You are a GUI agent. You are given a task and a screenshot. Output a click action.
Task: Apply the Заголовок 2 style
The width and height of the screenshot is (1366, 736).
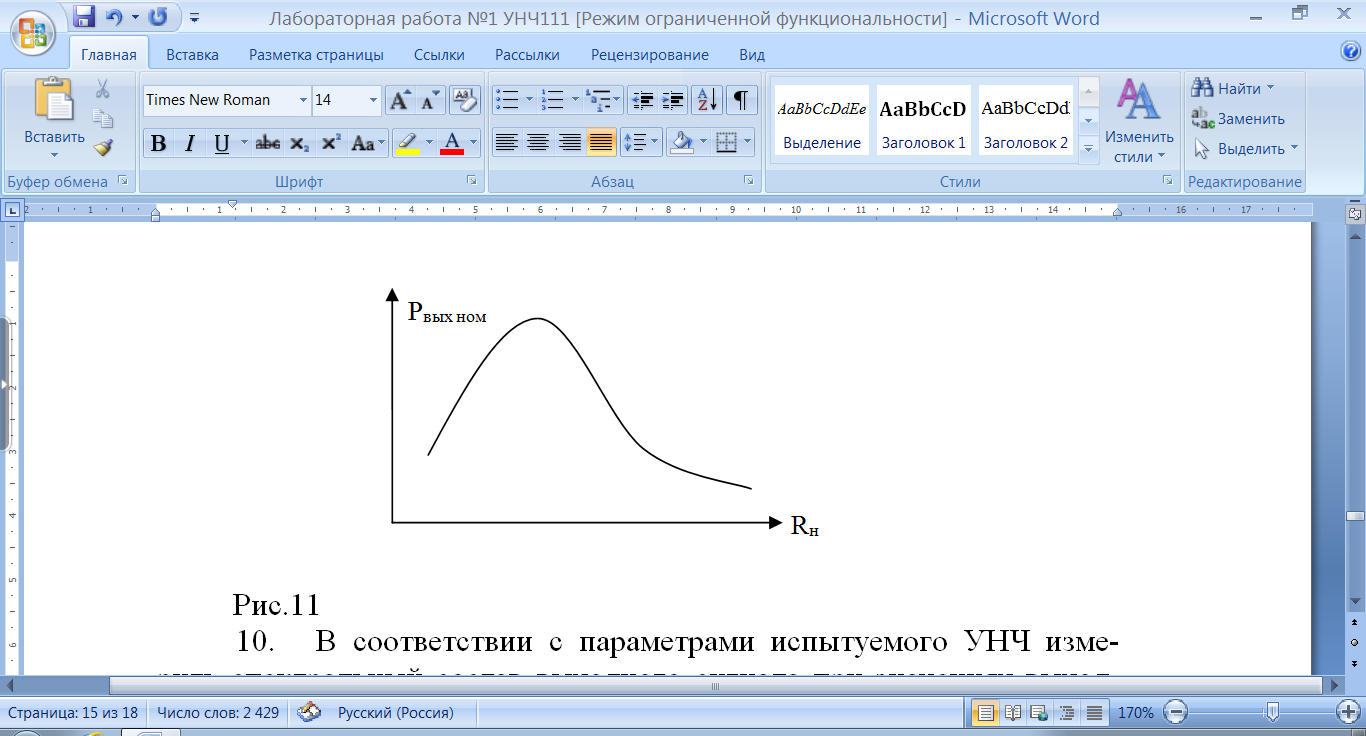point(1026,119)
